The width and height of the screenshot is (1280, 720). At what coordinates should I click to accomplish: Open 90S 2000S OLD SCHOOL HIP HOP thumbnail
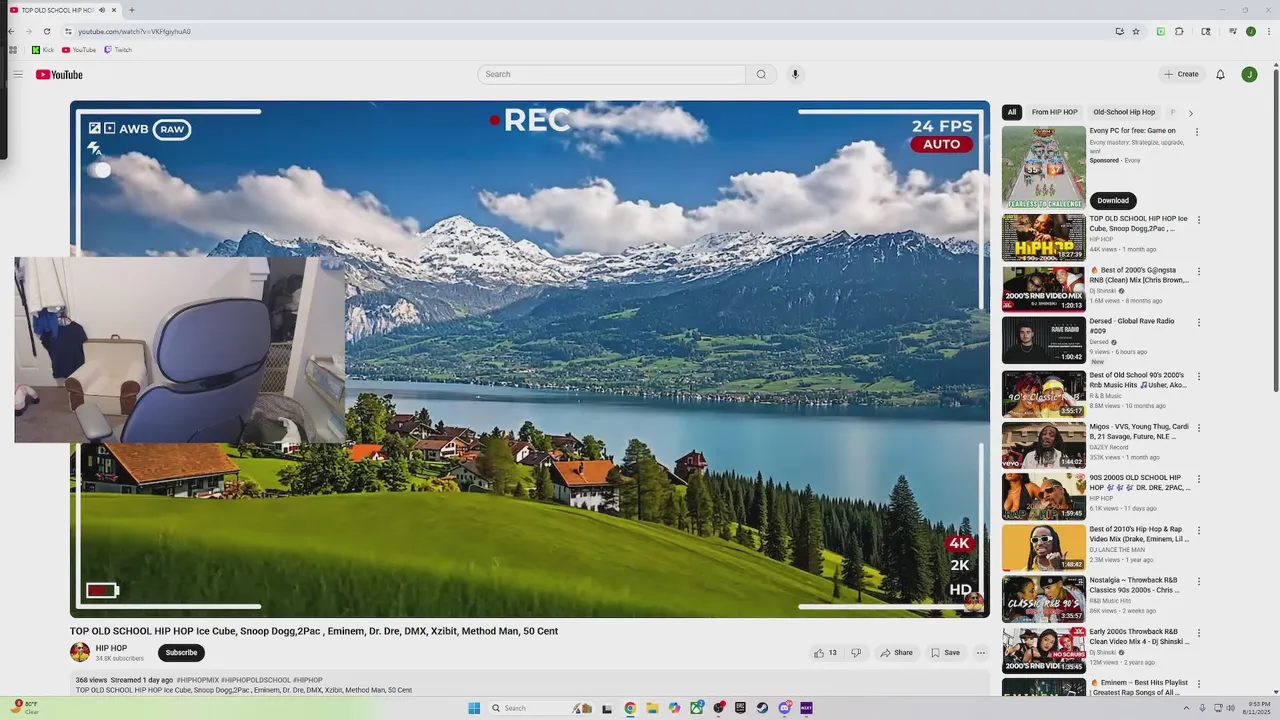(1044, 497)
